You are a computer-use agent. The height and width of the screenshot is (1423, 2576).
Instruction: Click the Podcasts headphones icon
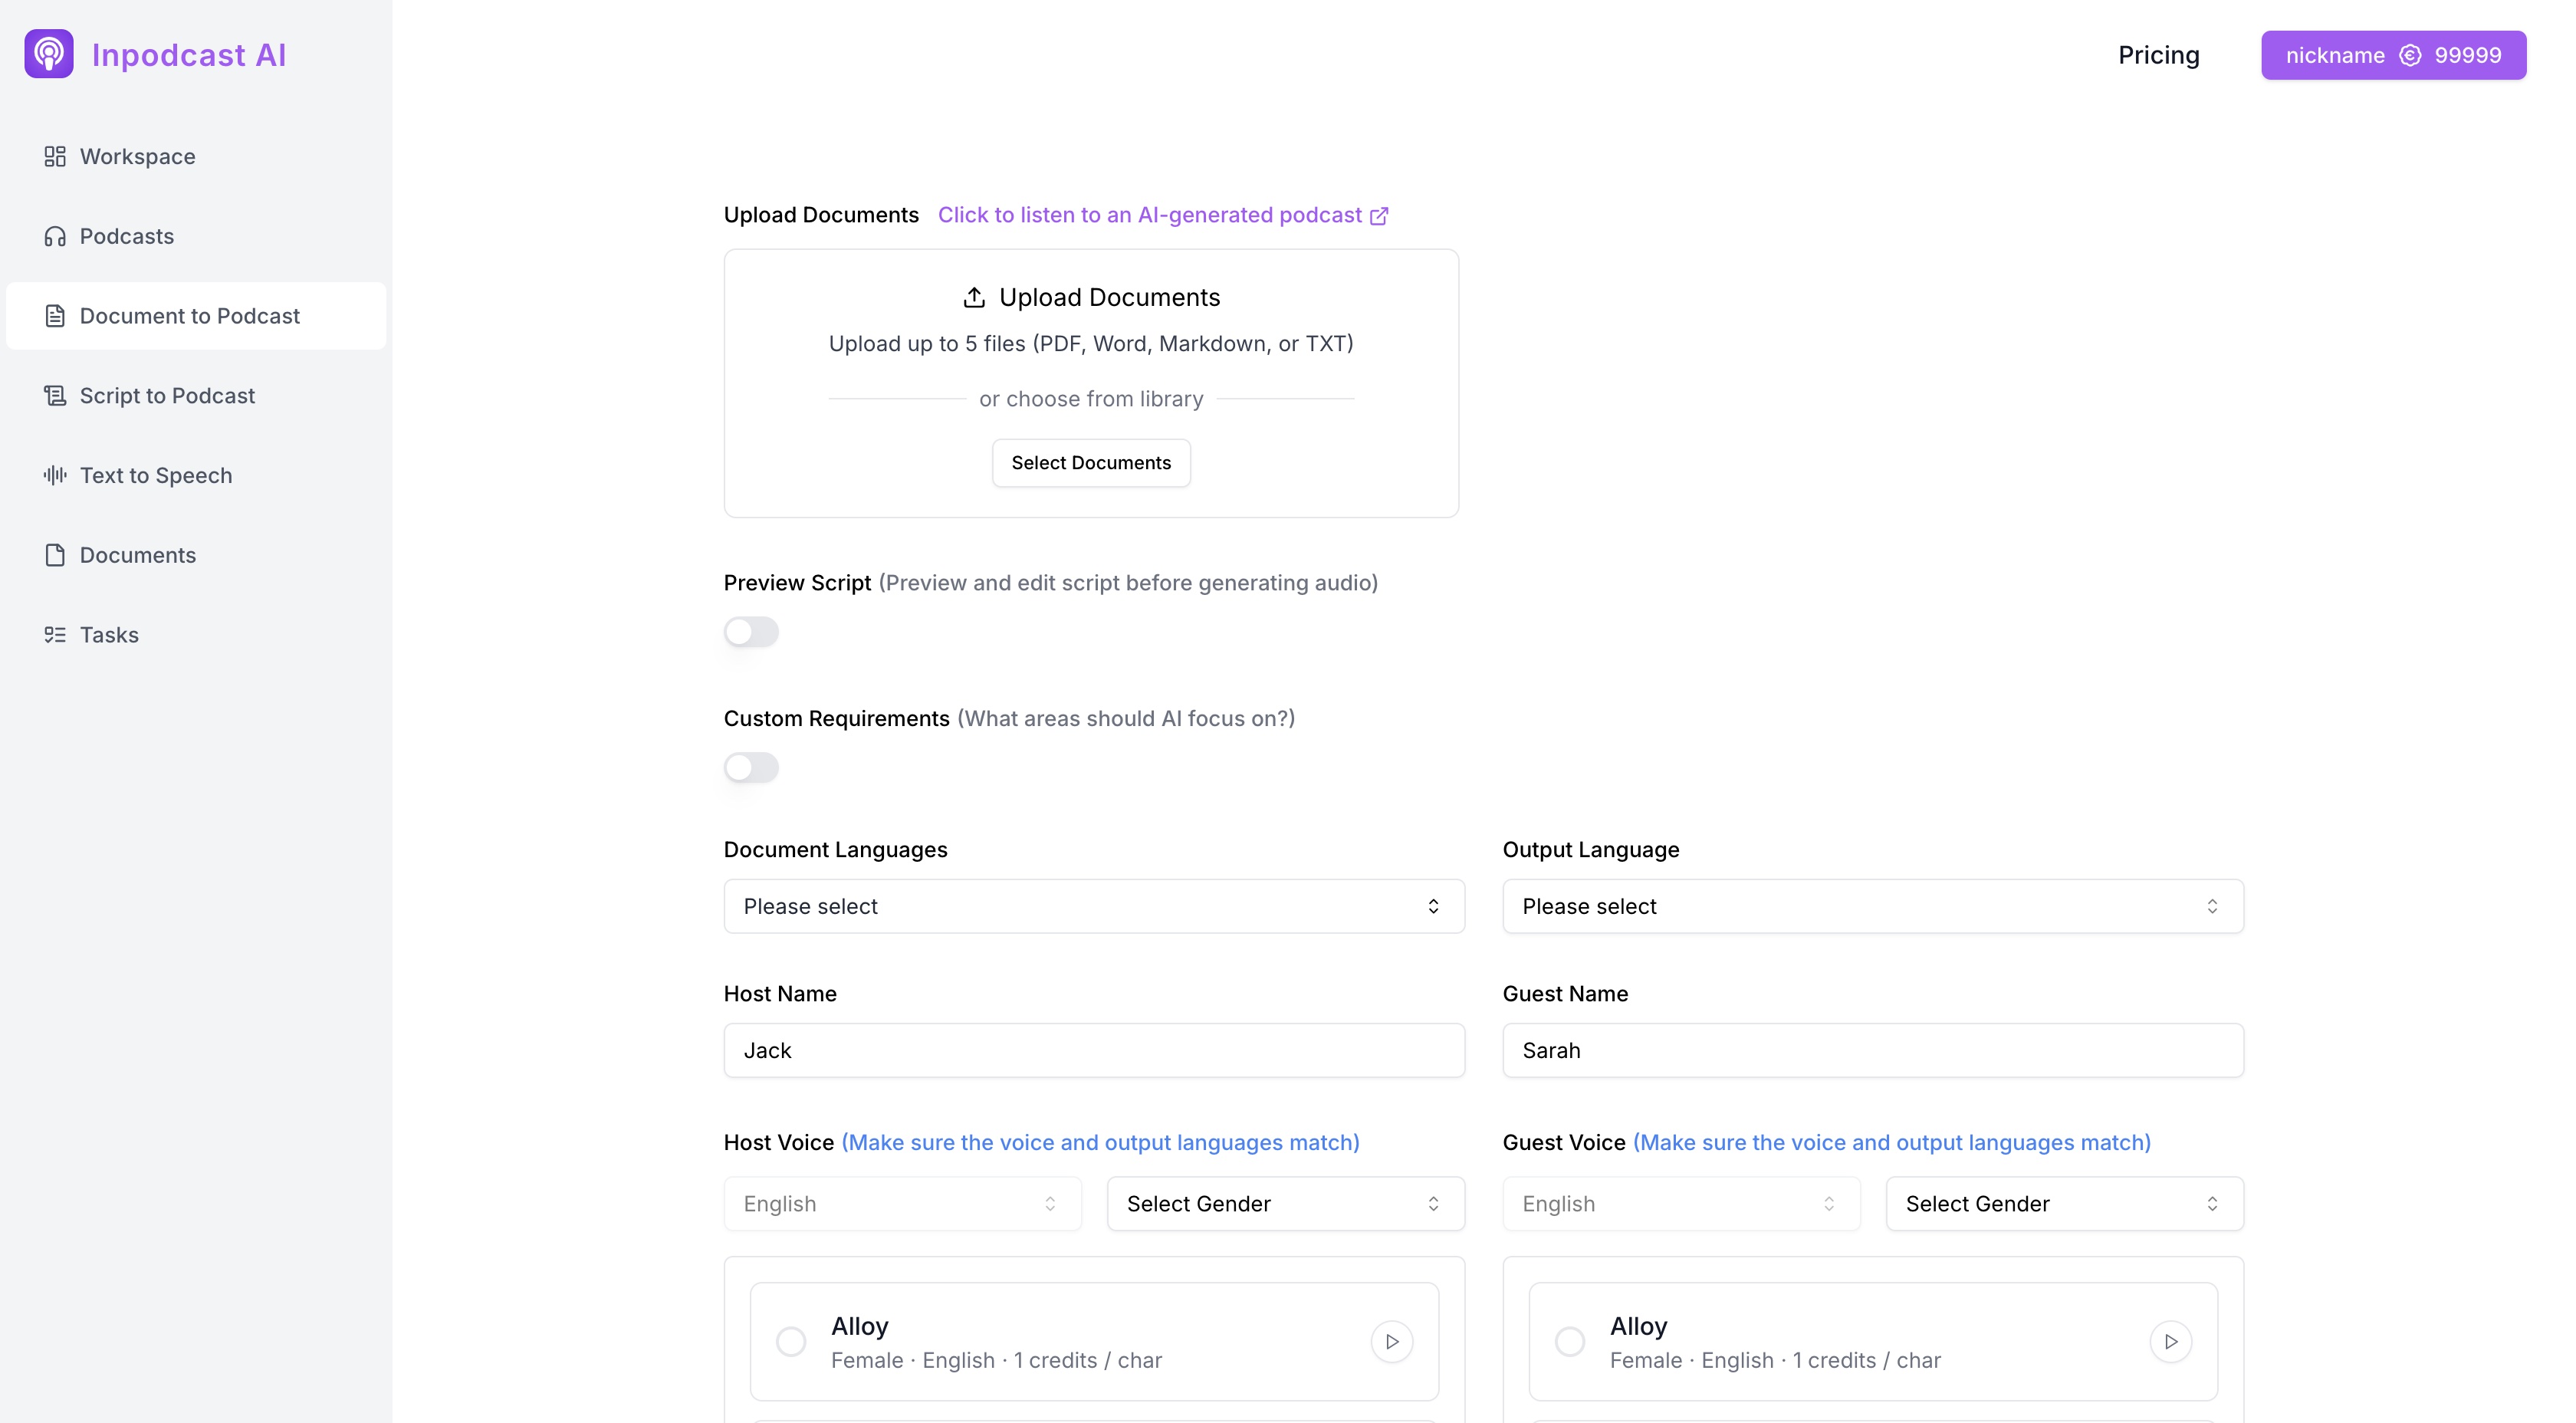(x=55, y=236)
